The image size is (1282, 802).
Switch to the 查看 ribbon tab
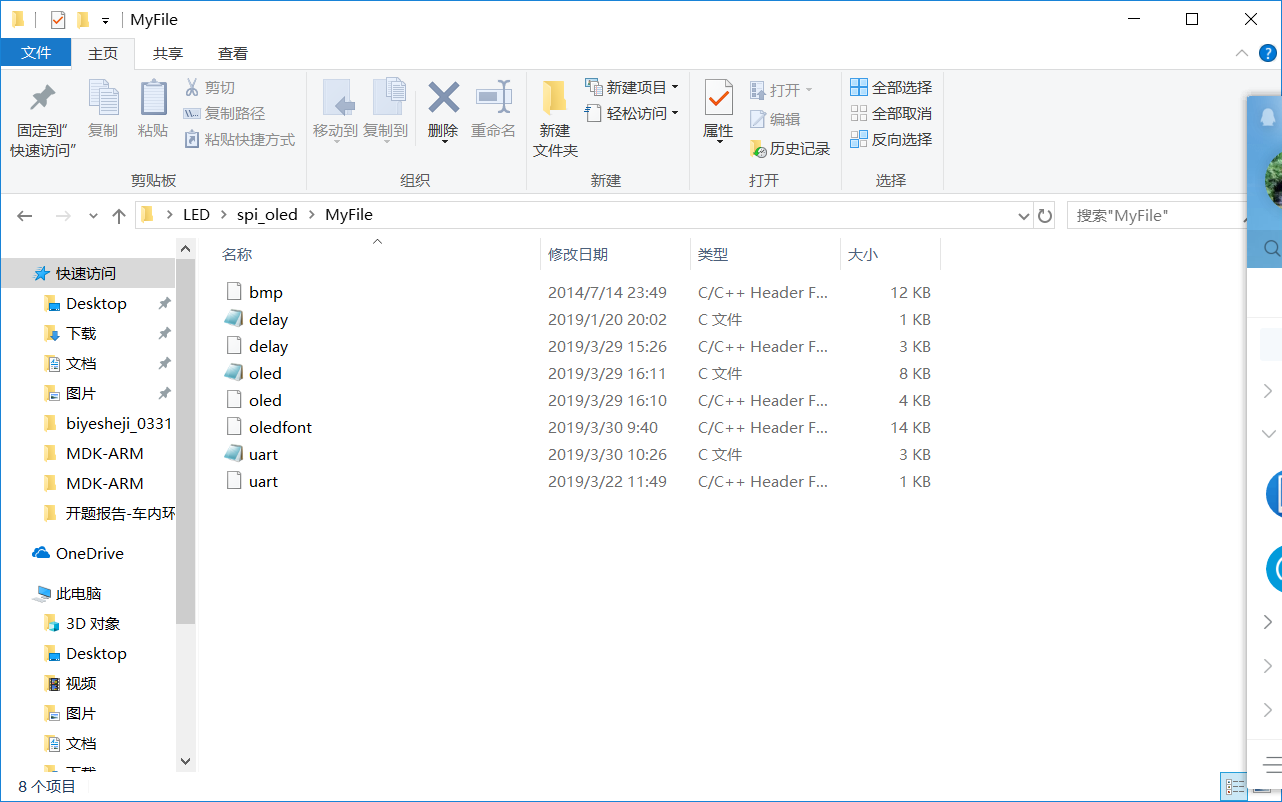234,53
